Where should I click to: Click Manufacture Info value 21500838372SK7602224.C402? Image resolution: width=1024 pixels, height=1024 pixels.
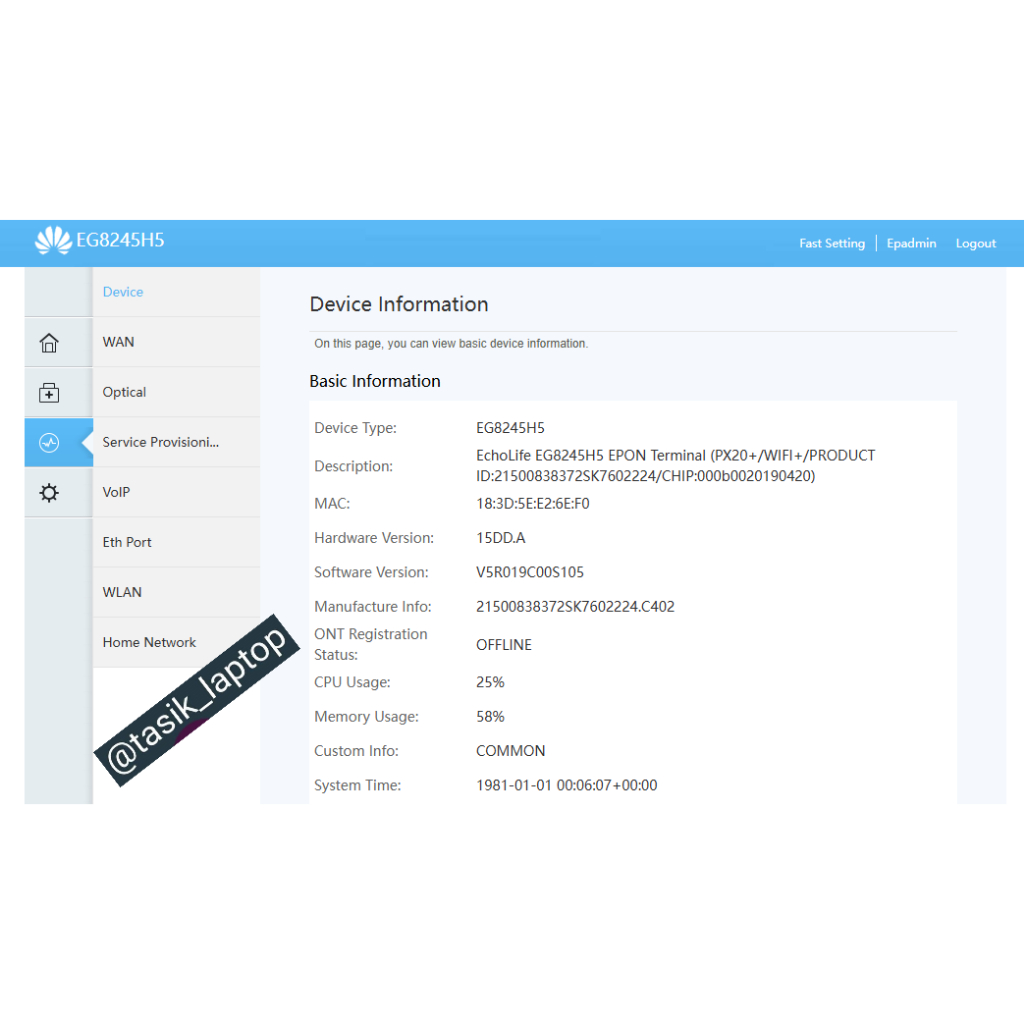click(x=575, y=607)
